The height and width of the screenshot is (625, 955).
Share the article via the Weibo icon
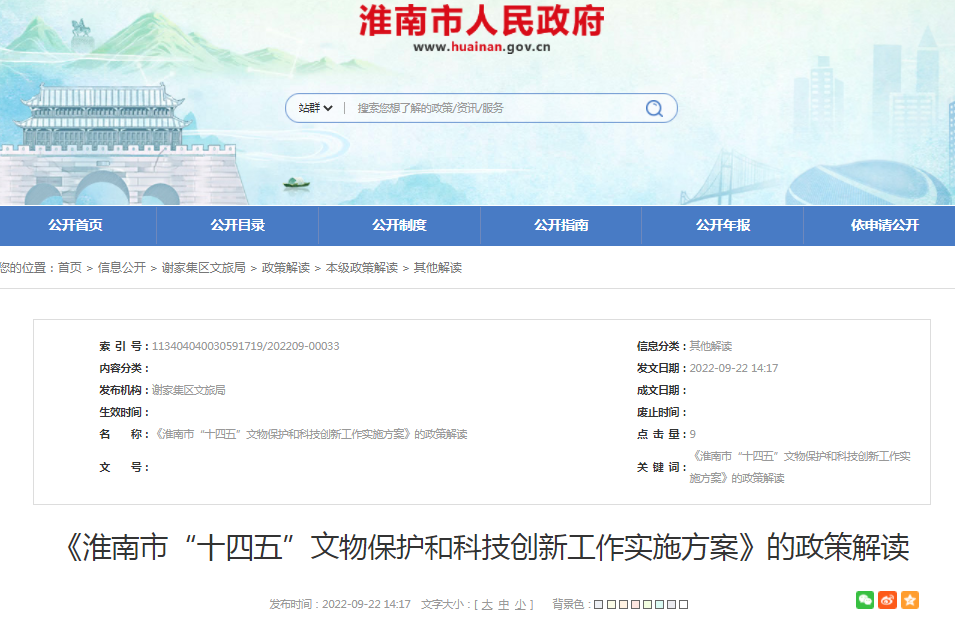887,600
